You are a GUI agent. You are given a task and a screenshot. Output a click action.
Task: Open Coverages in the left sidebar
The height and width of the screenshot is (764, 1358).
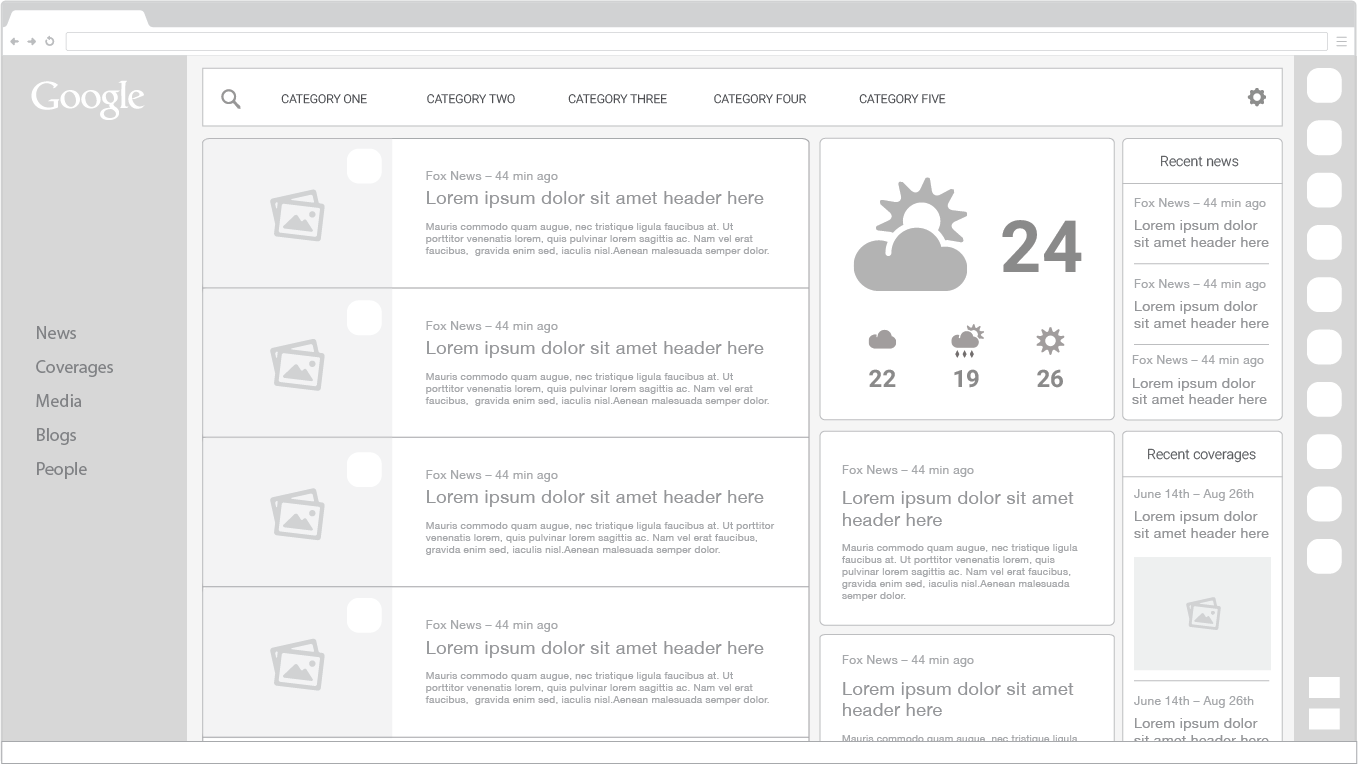tap(74, 367)
